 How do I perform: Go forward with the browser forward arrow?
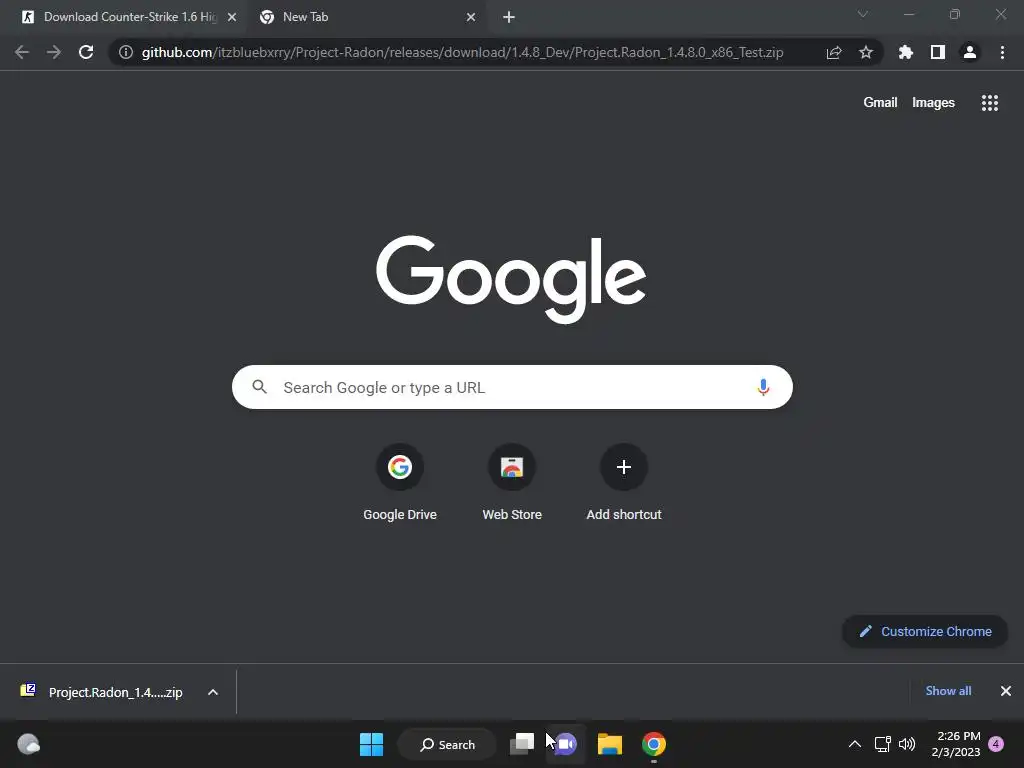pyautogui.click(x=54, y=52)
